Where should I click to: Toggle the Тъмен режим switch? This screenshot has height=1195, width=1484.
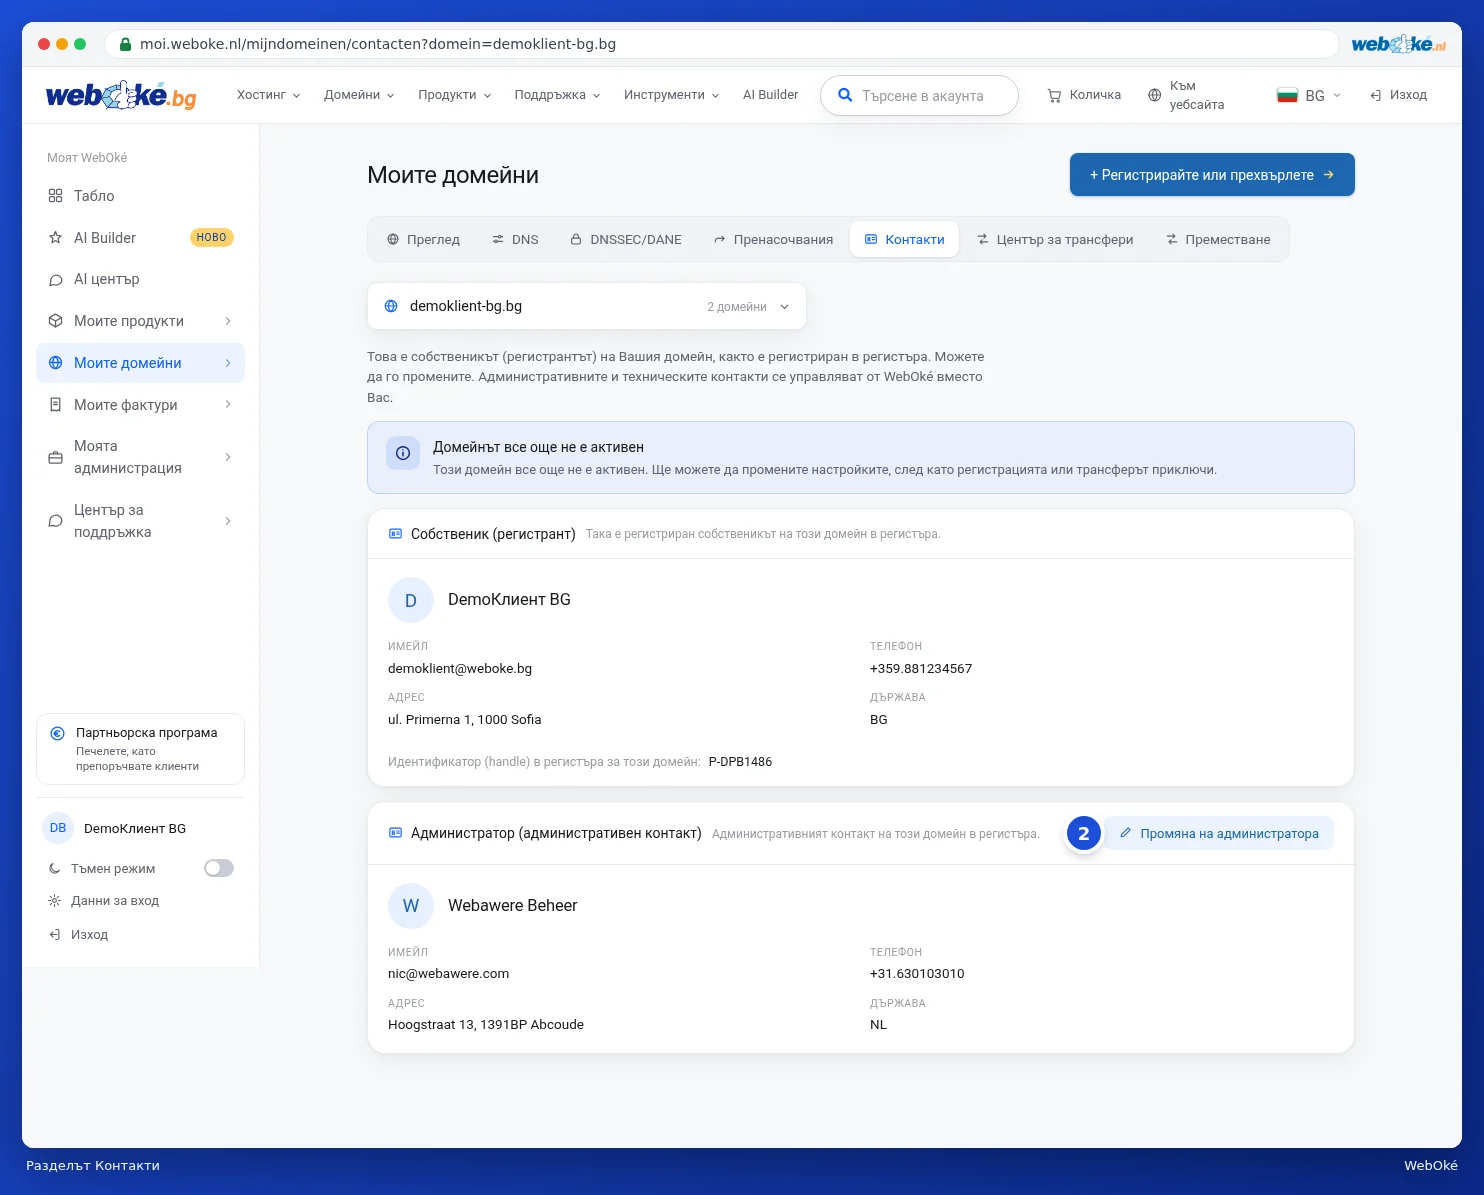pos(219,868)
